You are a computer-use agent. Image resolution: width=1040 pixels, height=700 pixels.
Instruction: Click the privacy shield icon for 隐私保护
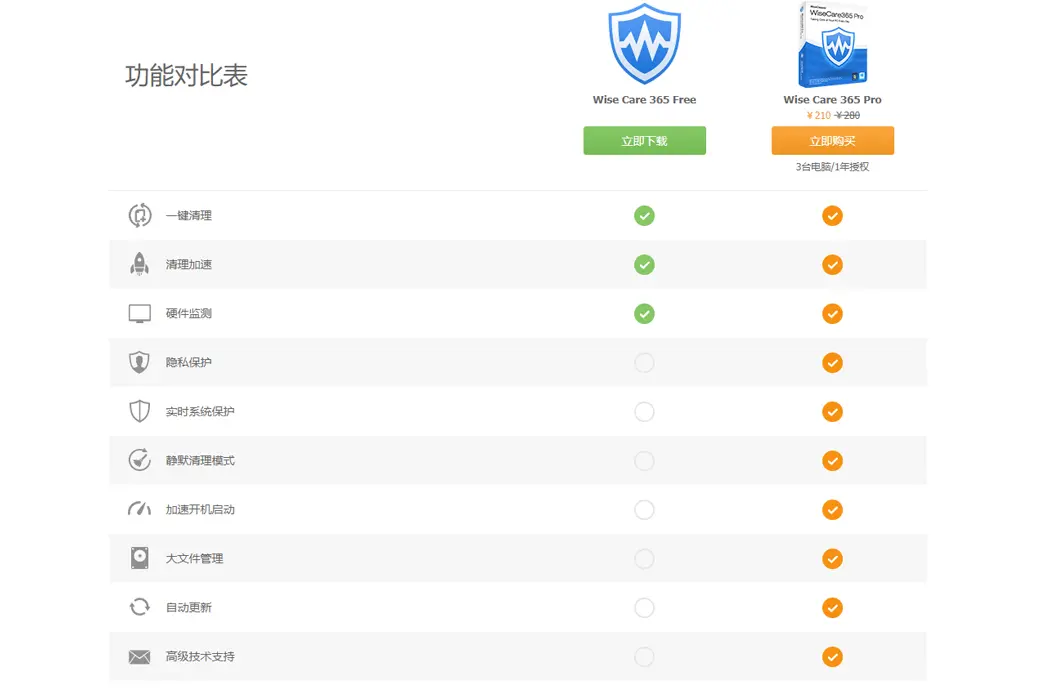[139, 362]
